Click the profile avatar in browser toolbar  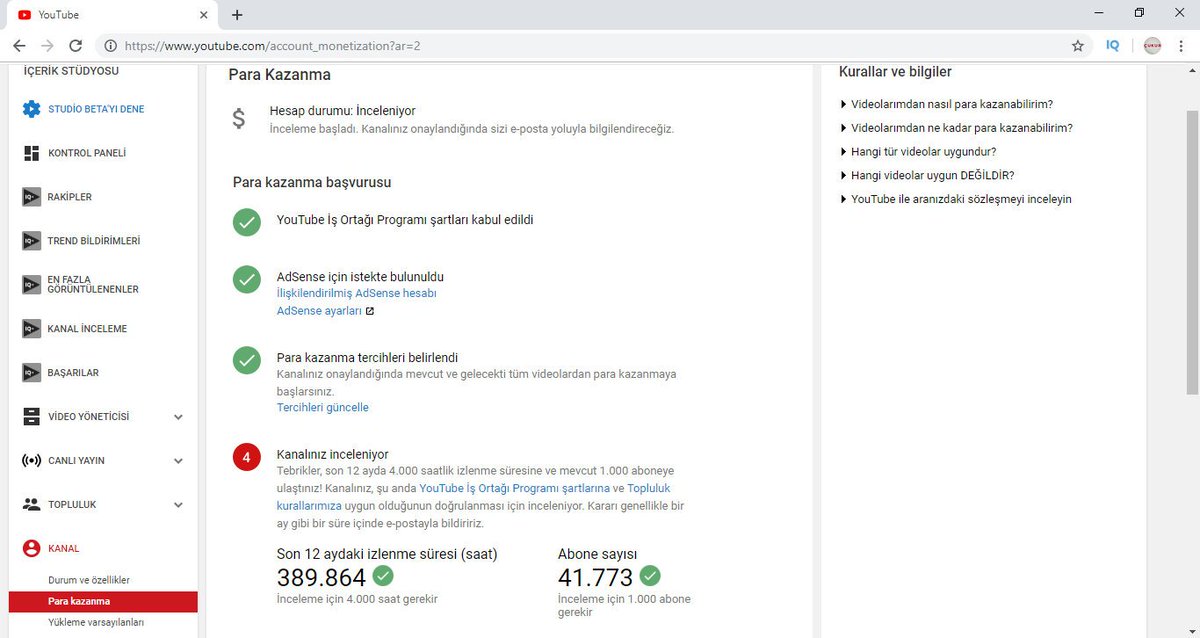click(1152, 46)
